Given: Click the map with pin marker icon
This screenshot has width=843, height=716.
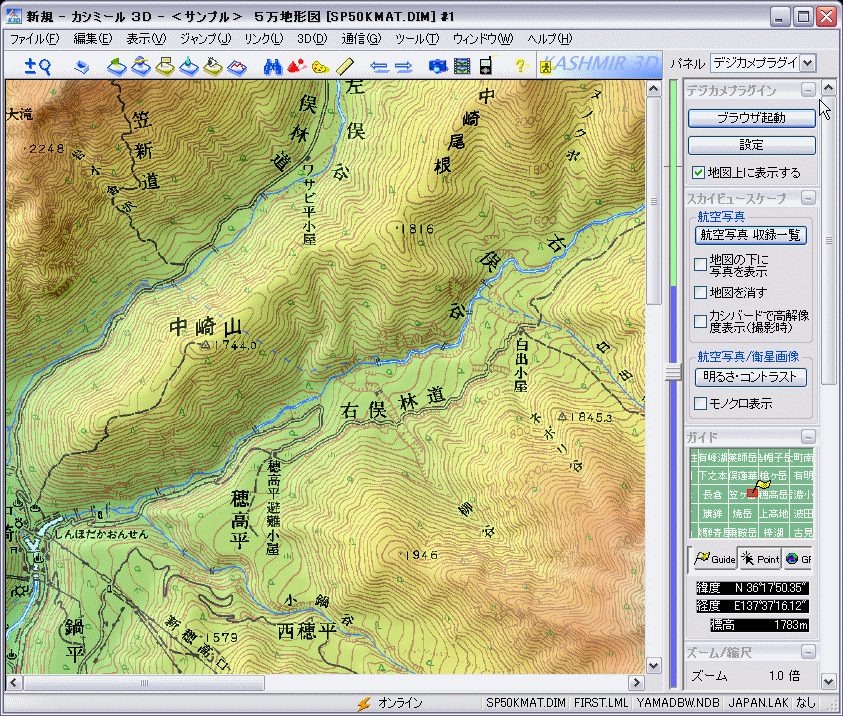Looking at the screenshot, I should click(189, 66).
